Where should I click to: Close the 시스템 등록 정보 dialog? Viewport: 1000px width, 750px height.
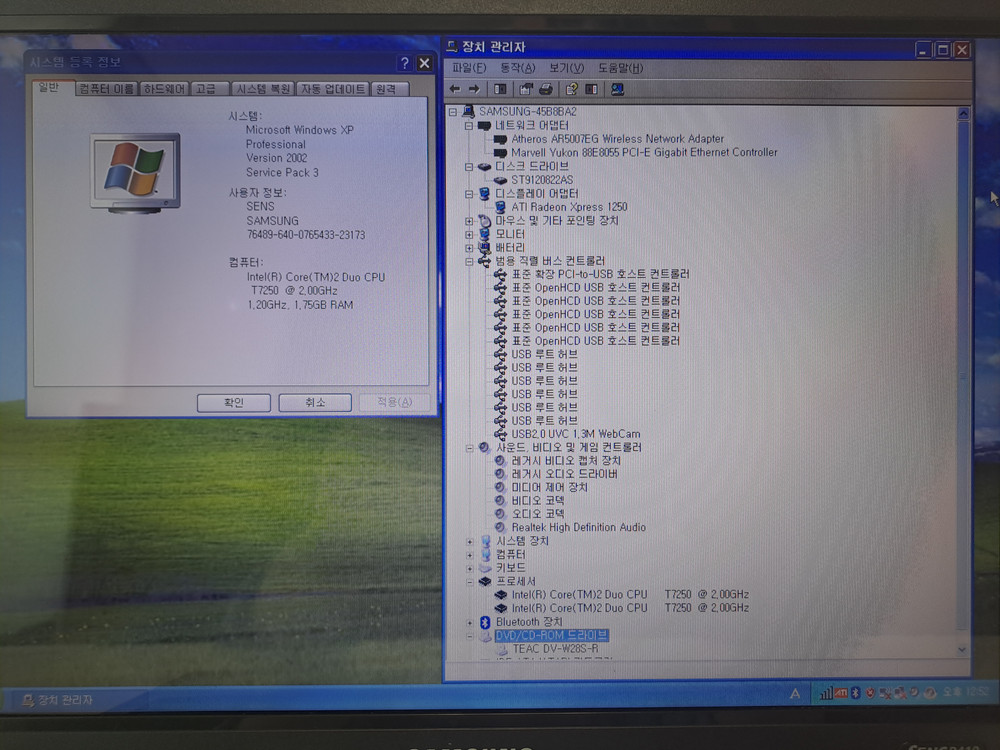[x=424, y=63]
